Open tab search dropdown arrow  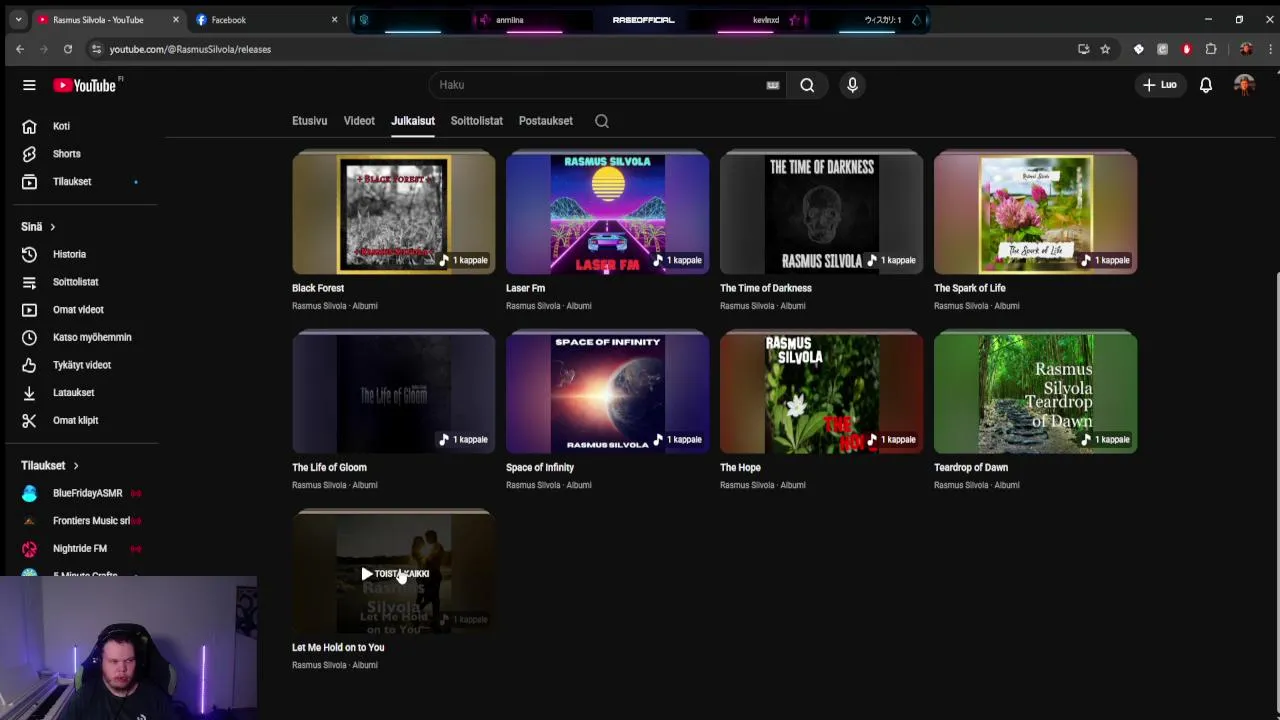(16, 19)
